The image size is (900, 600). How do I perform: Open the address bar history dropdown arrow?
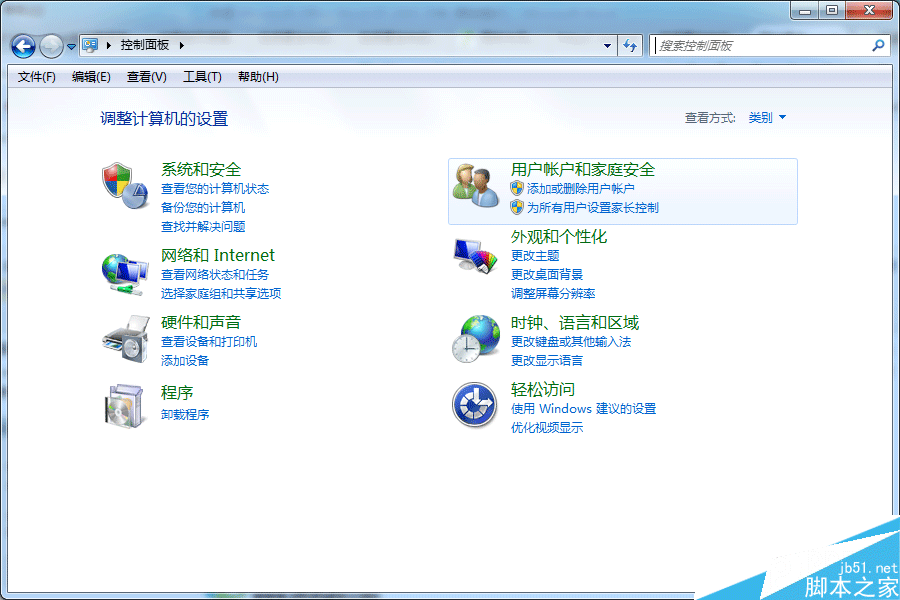tap(607, 46)
